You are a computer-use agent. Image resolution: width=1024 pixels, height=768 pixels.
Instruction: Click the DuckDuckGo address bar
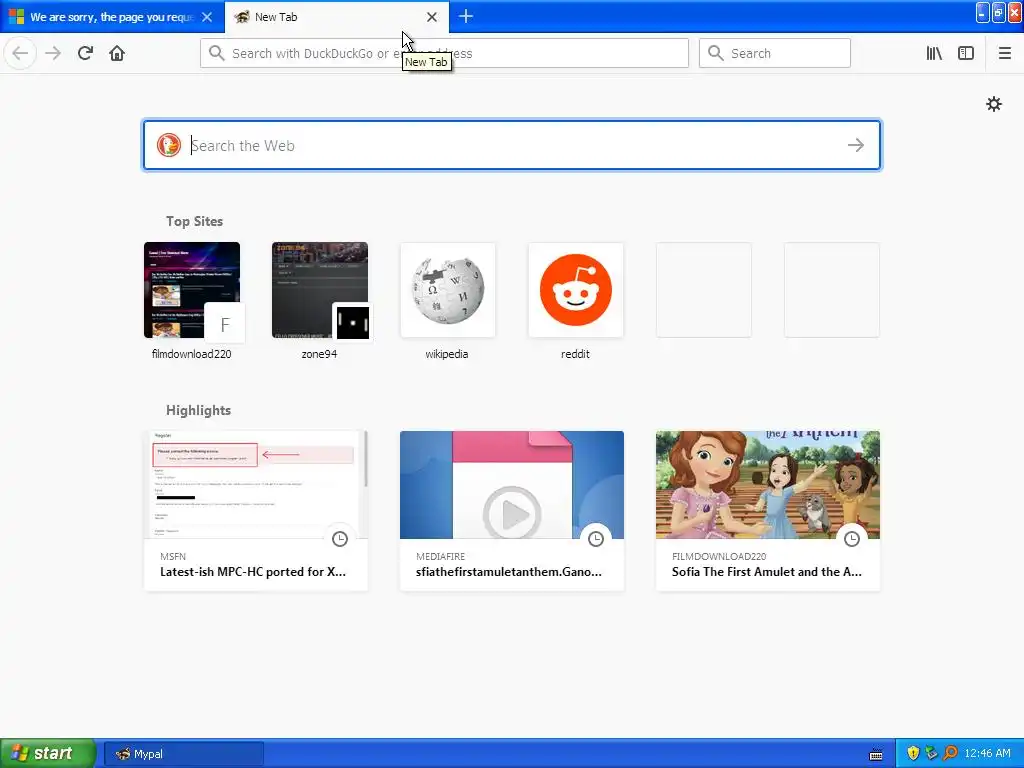click(444, 53)
